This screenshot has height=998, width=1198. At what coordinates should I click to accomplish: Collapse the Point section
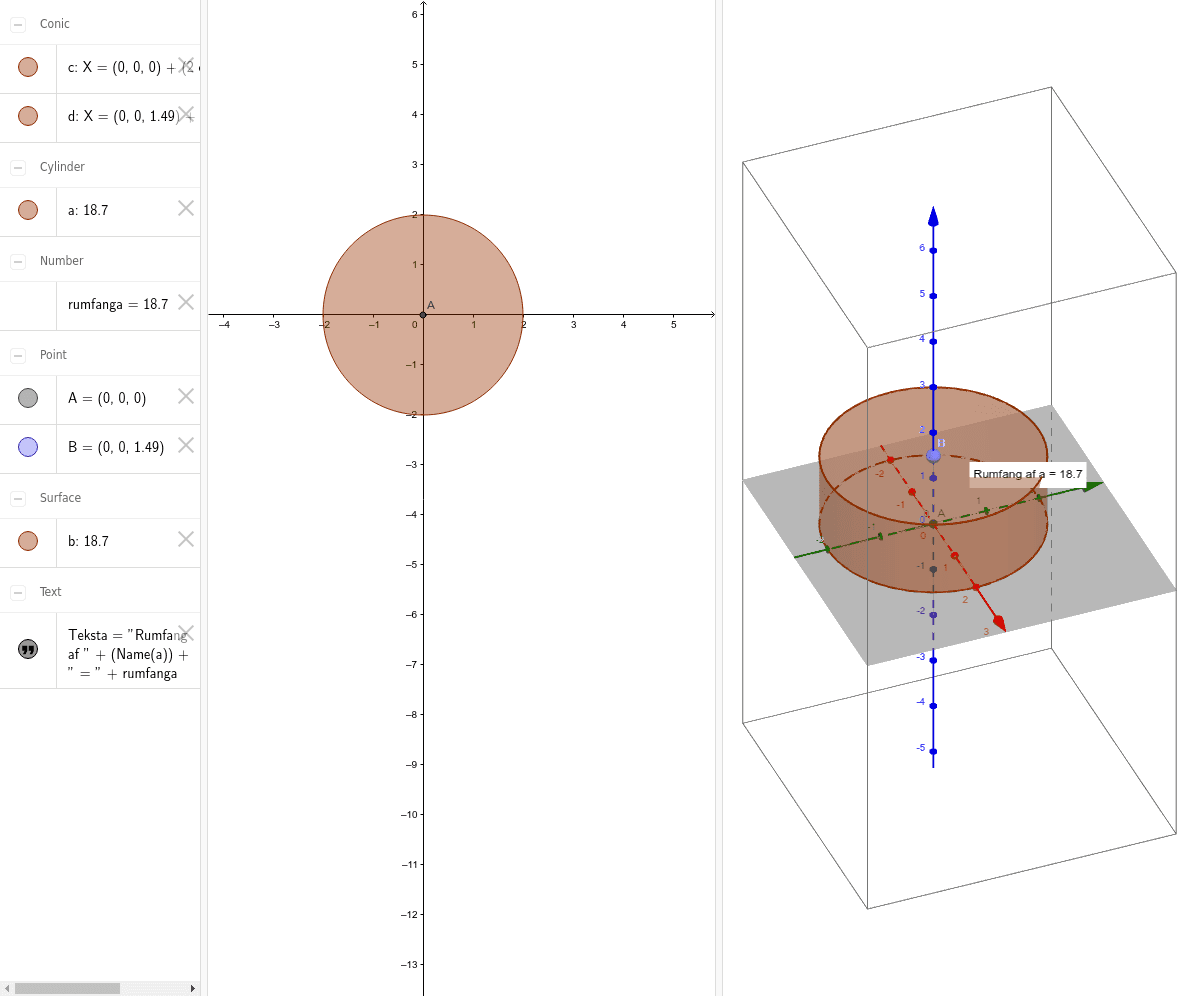coord(16,354)
